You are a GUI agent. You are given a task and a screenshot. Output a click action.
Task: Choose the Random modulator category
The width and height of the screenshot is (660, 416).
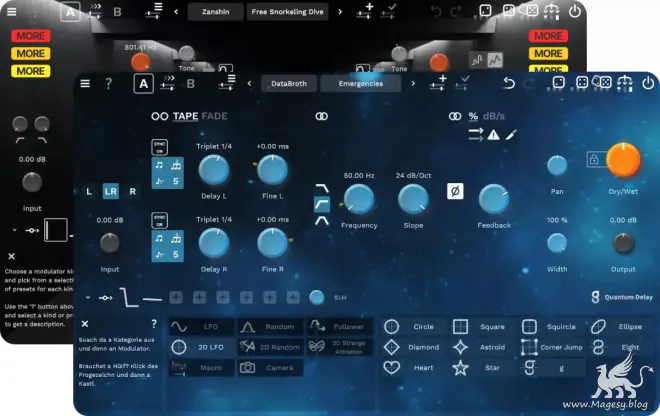point(271,327)
